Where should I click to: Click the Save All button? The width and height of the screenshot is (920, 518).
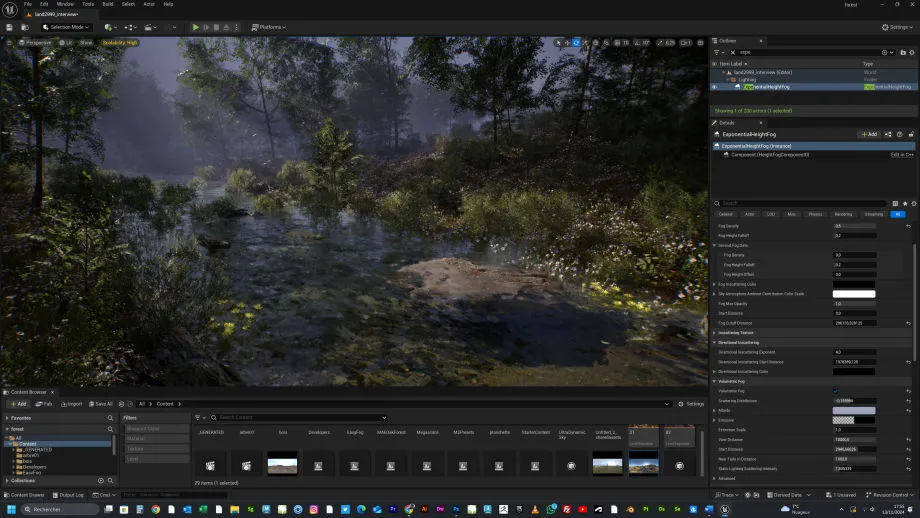coord(100,404)
